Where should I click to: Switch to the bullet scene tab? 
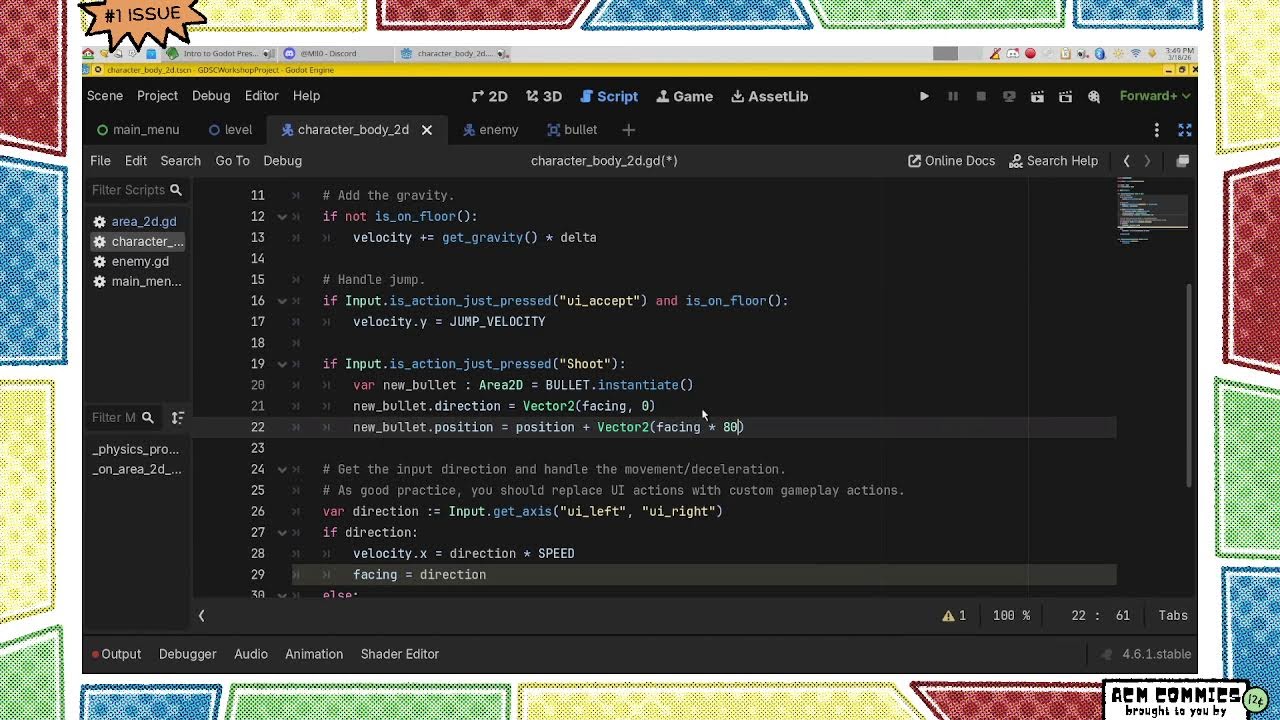point(572,130)
